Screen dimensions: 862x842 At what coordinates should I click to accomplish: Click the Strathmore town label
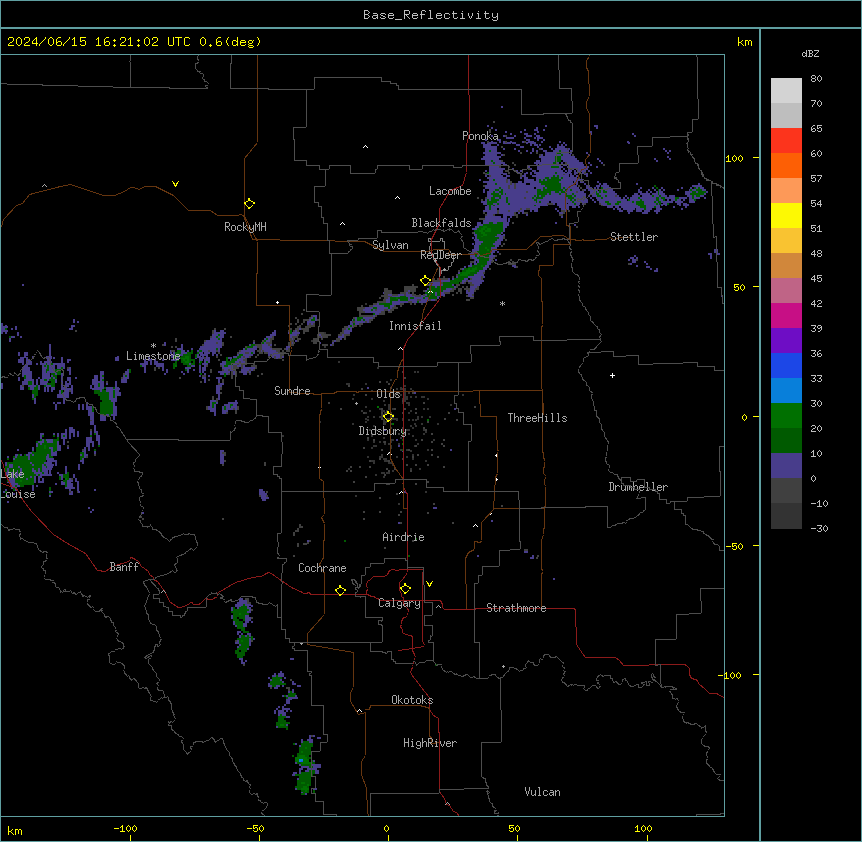coord(516,608)
